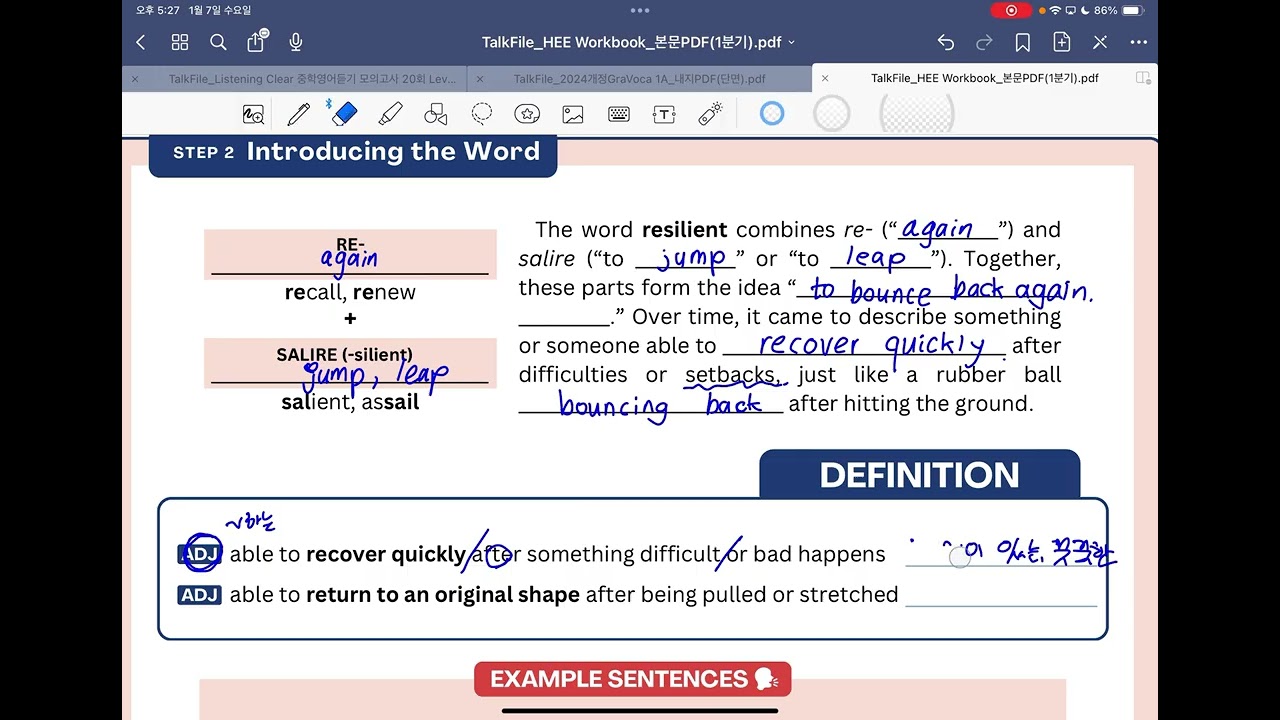The height and width of the screenshot is (720, 1280).
Task: Close the Listening Clear tab
Action: 136,79
